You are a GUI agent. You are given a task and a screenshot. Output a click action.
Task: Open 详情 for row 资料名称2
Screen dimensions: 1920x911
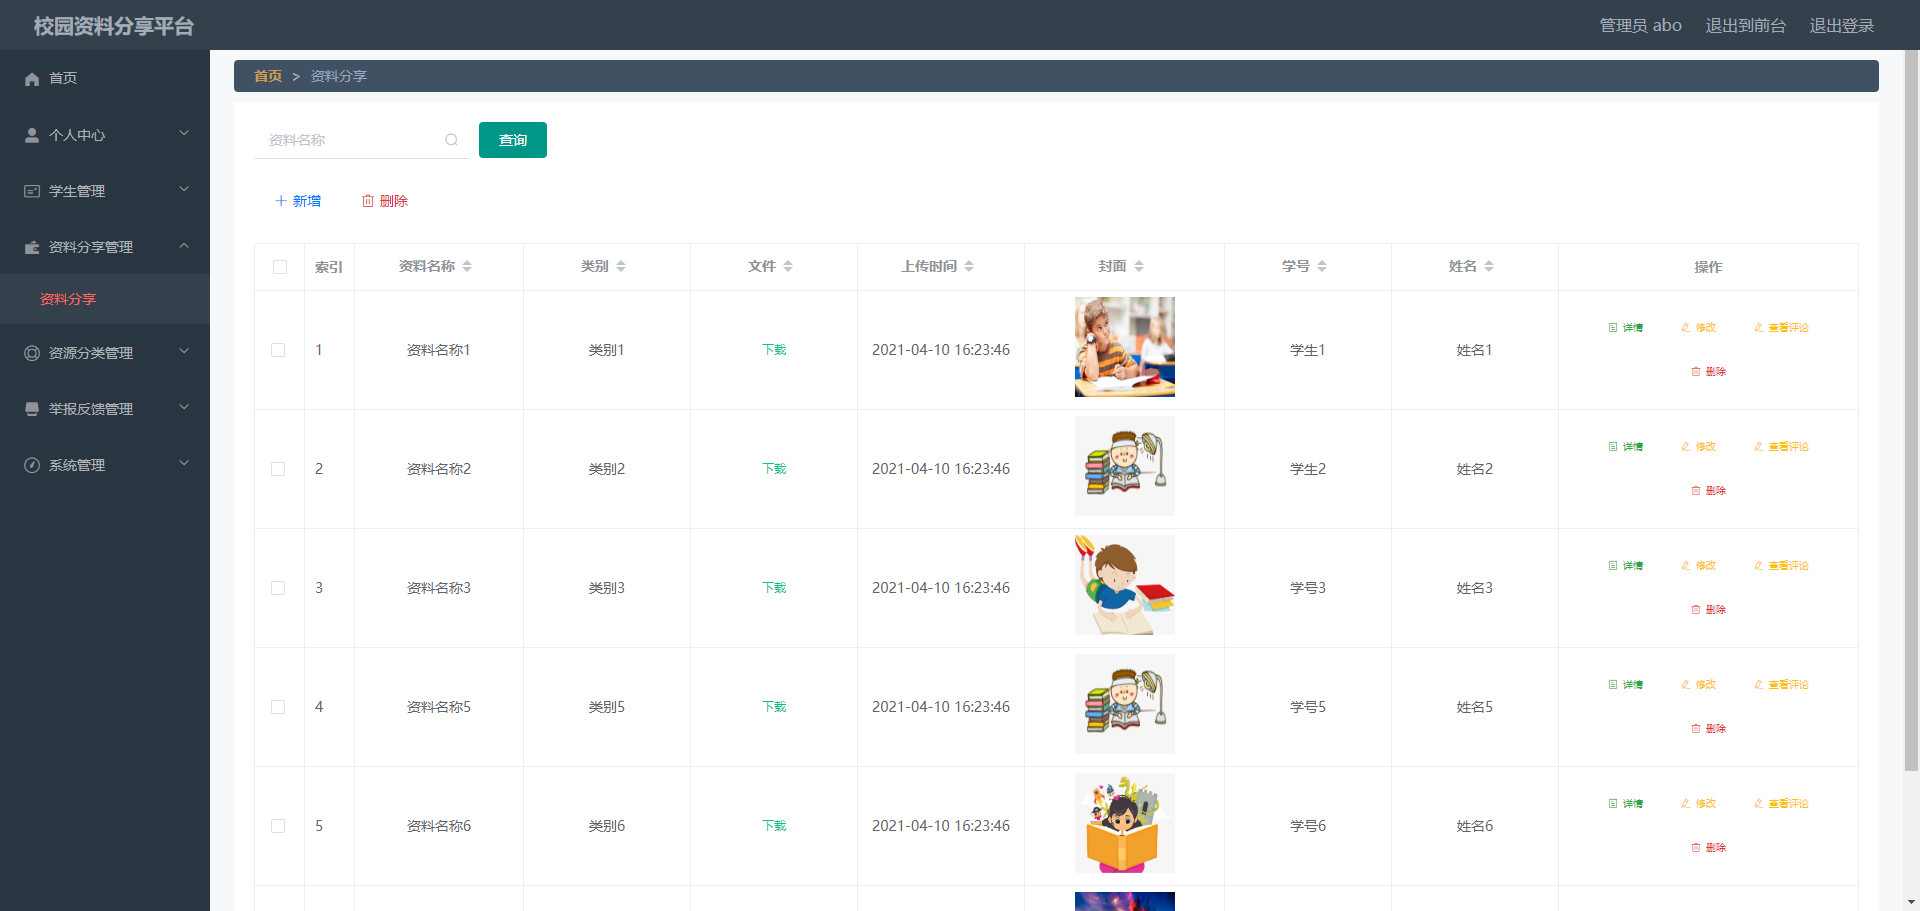(x=1626, y=447)
